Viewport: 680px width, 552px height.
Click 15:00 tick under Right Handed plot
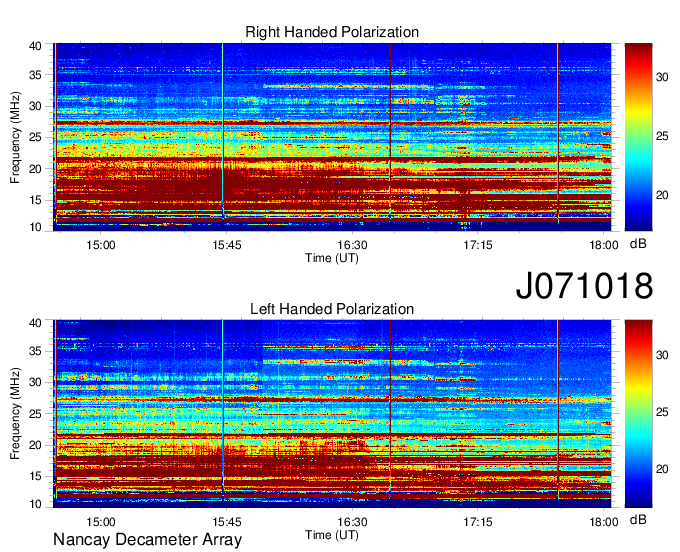coord(101,245)
